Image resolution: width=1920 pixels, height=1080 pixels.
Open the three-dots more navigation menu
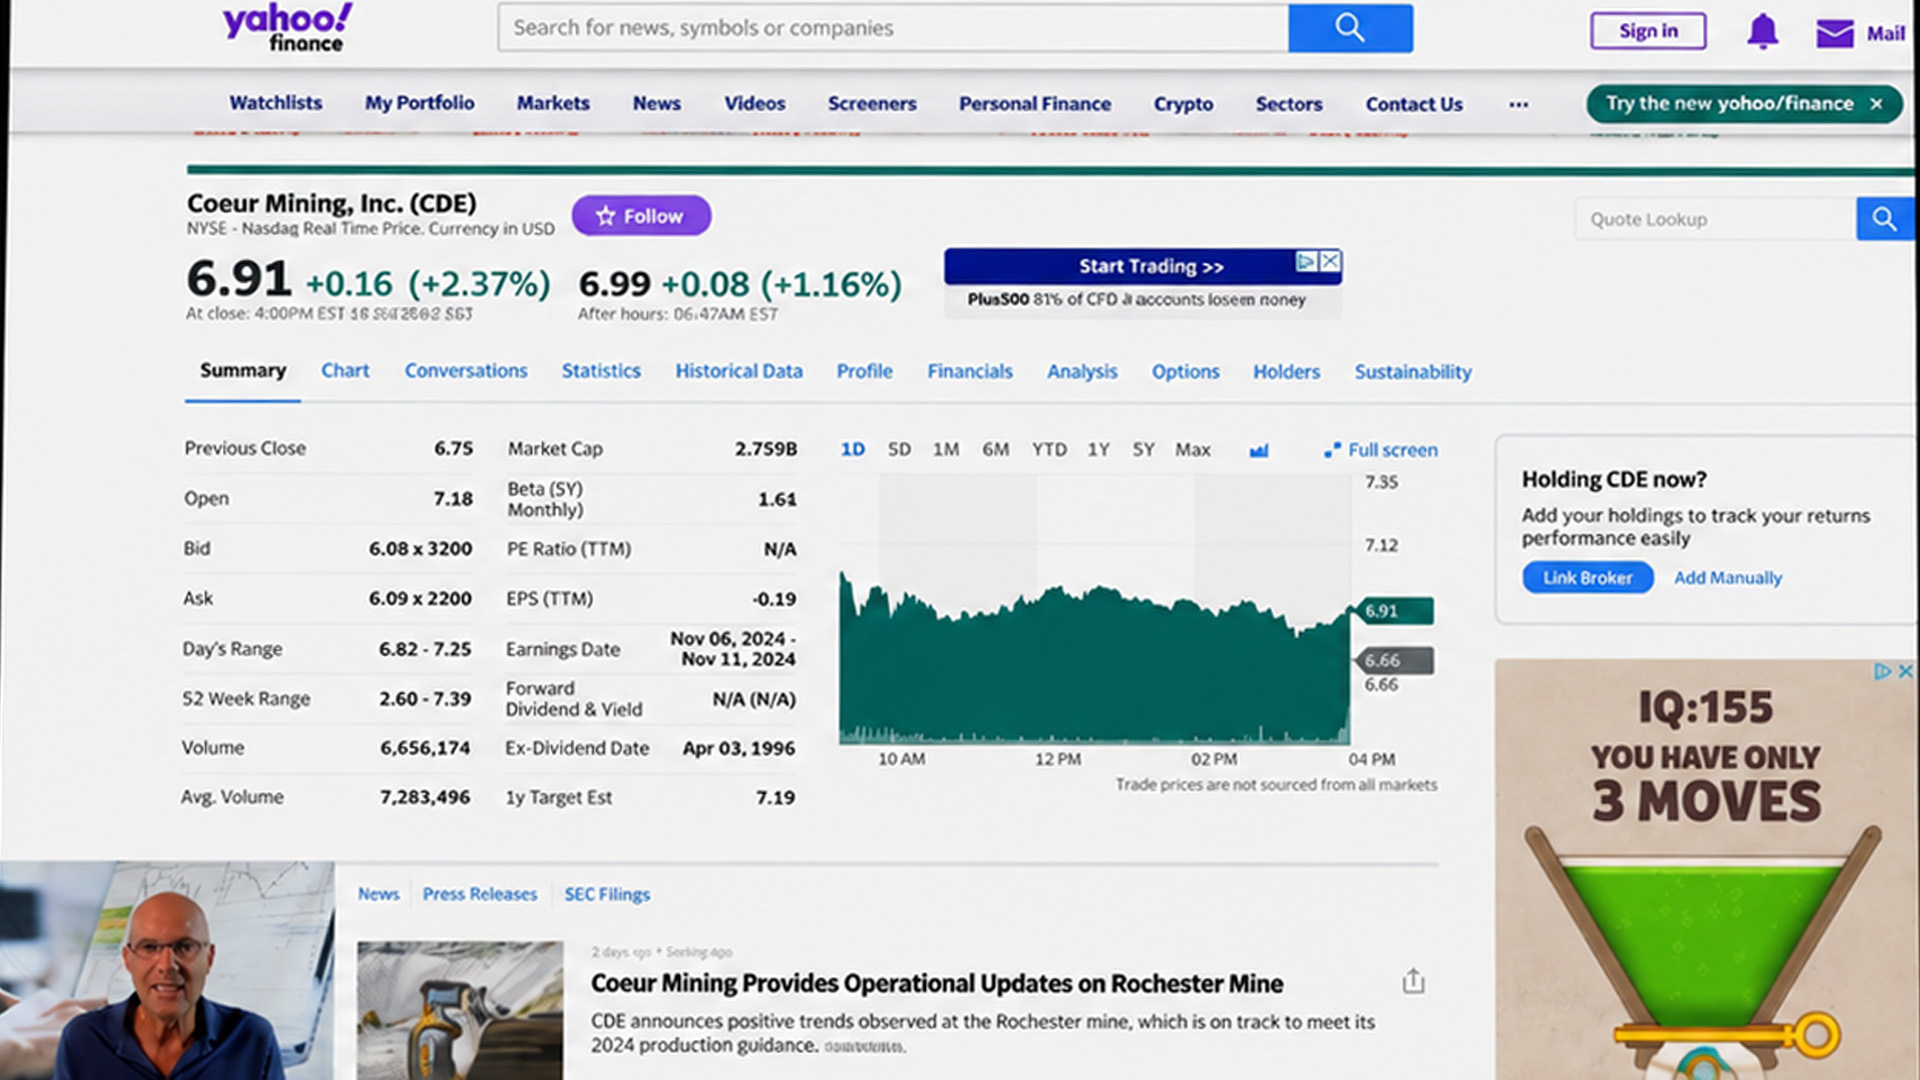click(1518, 104)
